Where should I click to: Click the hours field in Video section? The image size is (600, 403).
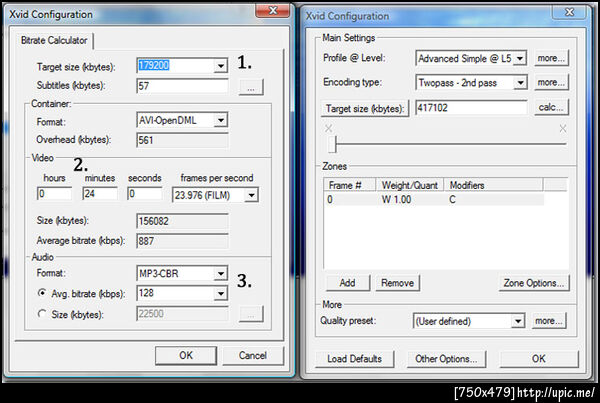tap(54, 194)
